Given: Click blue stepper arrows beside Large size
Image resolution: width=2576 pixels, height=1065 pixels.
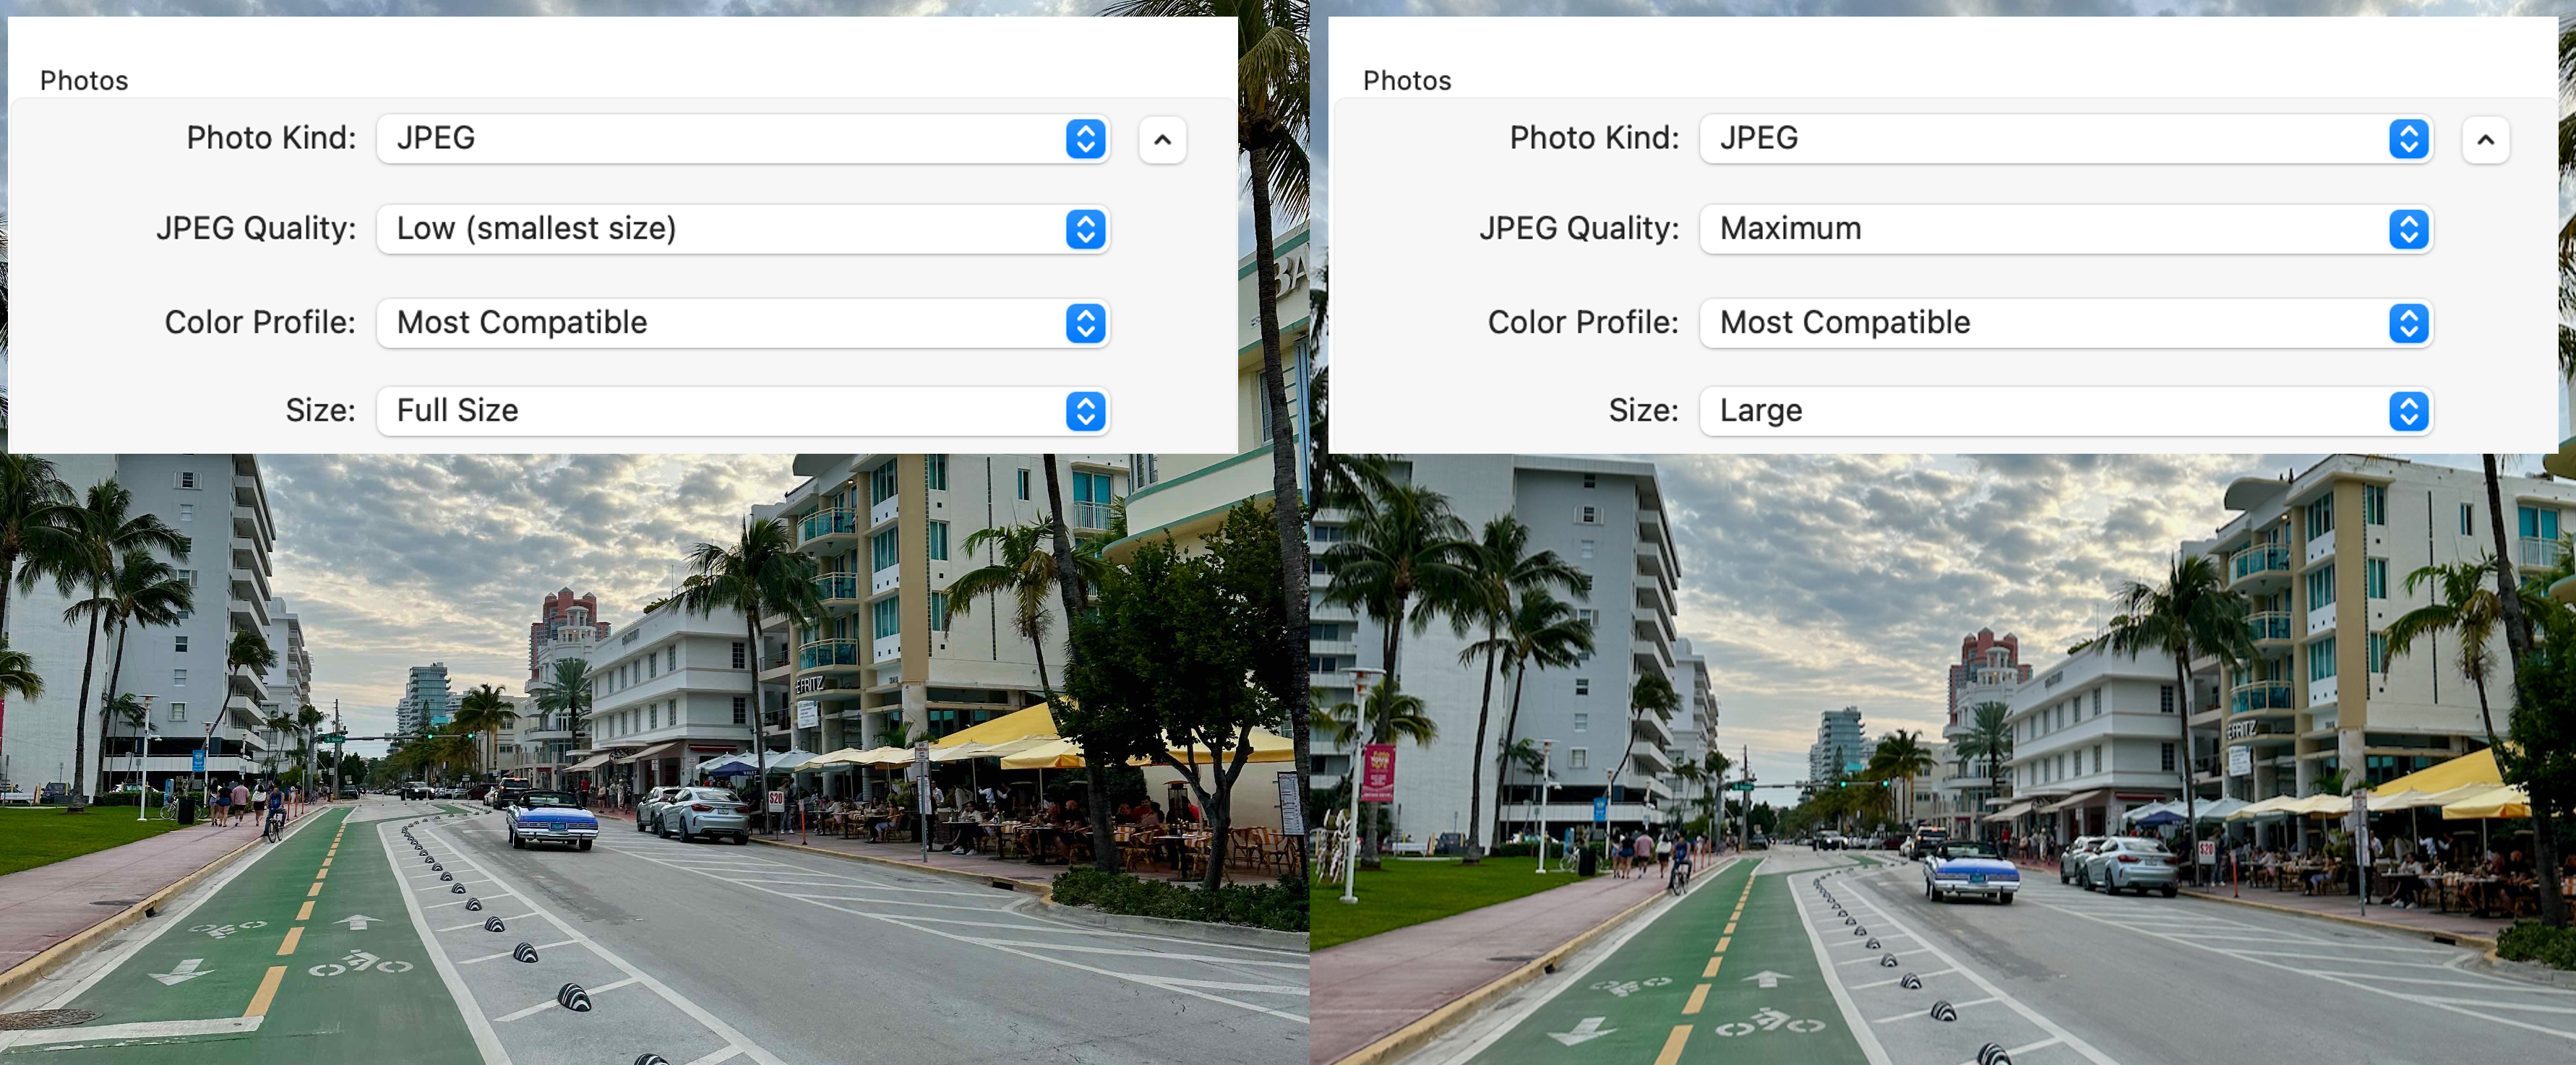Looking at the screenshot, I should click(2408, 411).
